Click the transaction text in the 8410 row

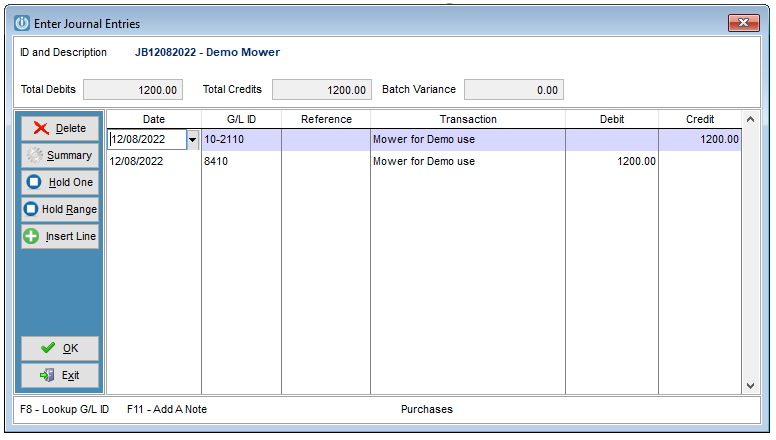pyautogui.click(x=424, y=161)
